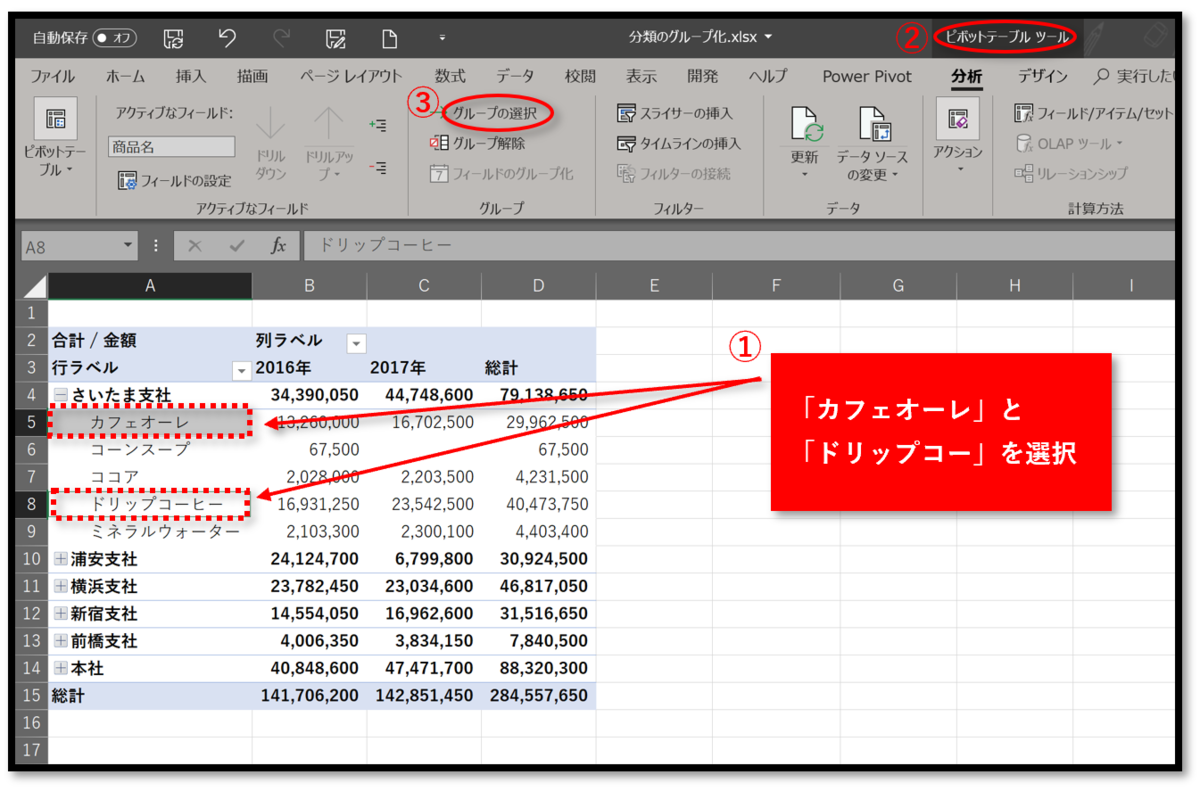
Task: Click the formula bar cancel (×) button
Action: pos(195,246)
